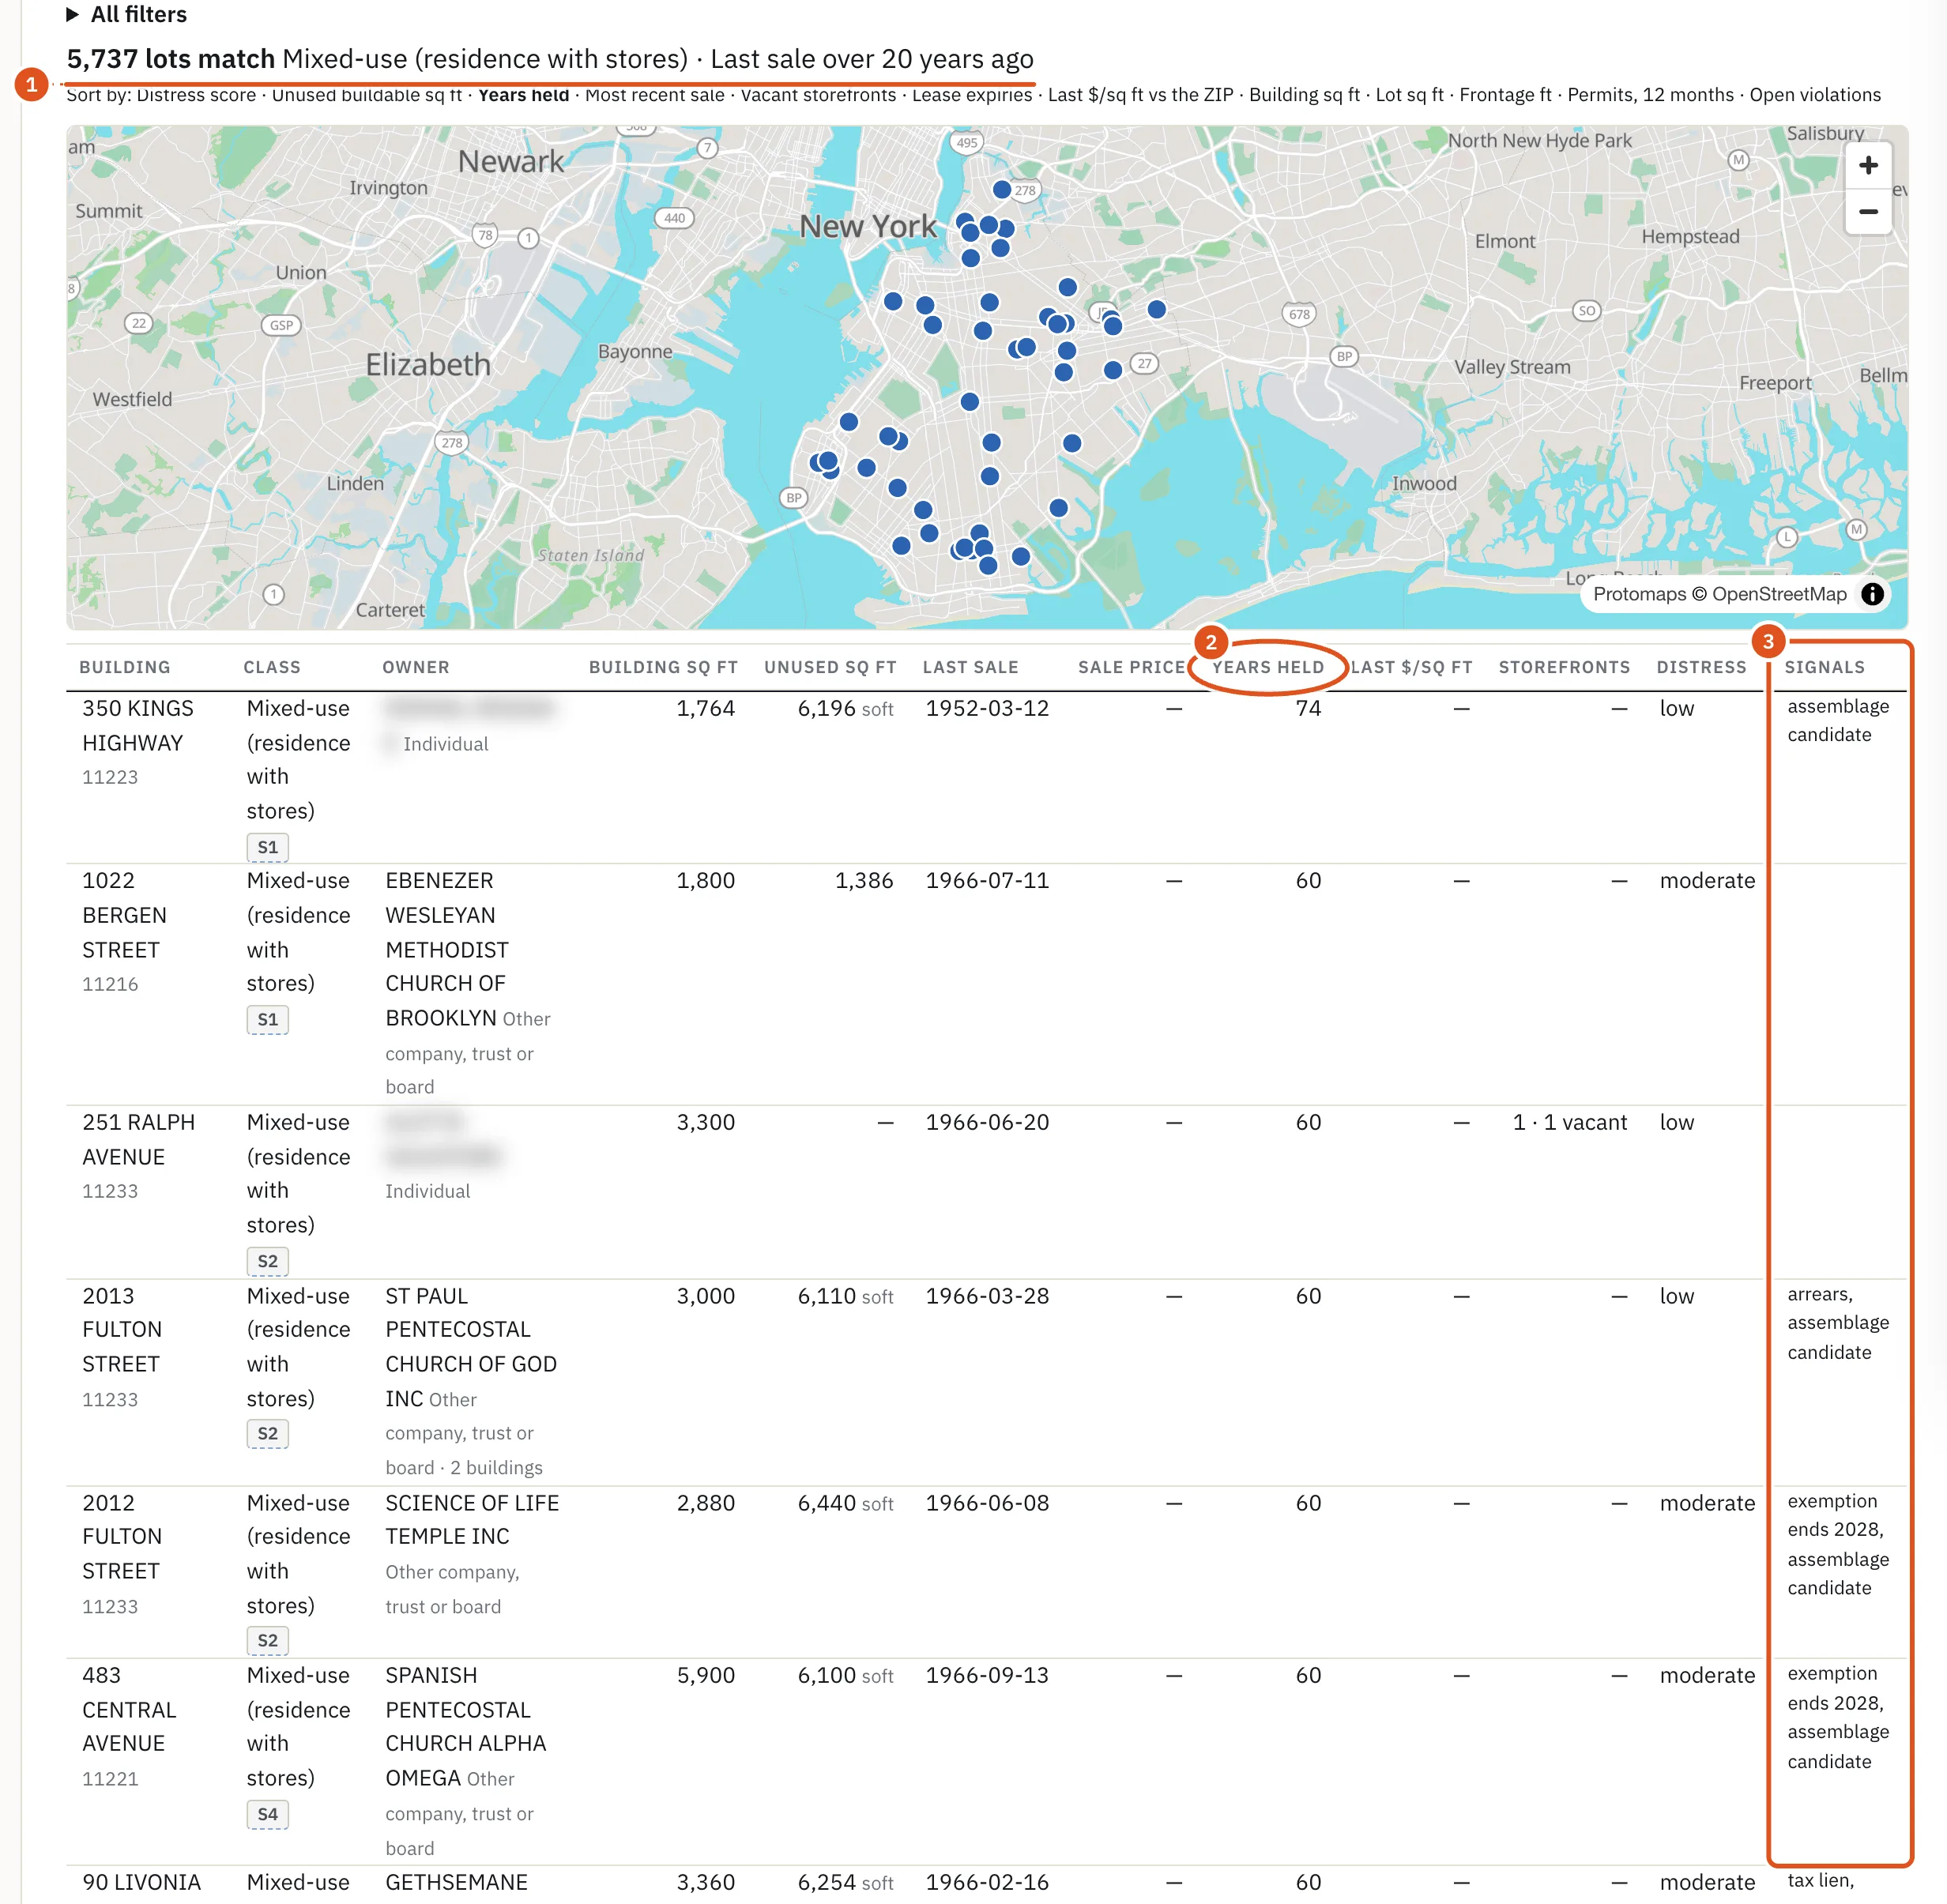Click the DISTRESS column header
The height and width of the screenshot is (1904, 1947).
pyautogui.click(x=1701, y=667)
